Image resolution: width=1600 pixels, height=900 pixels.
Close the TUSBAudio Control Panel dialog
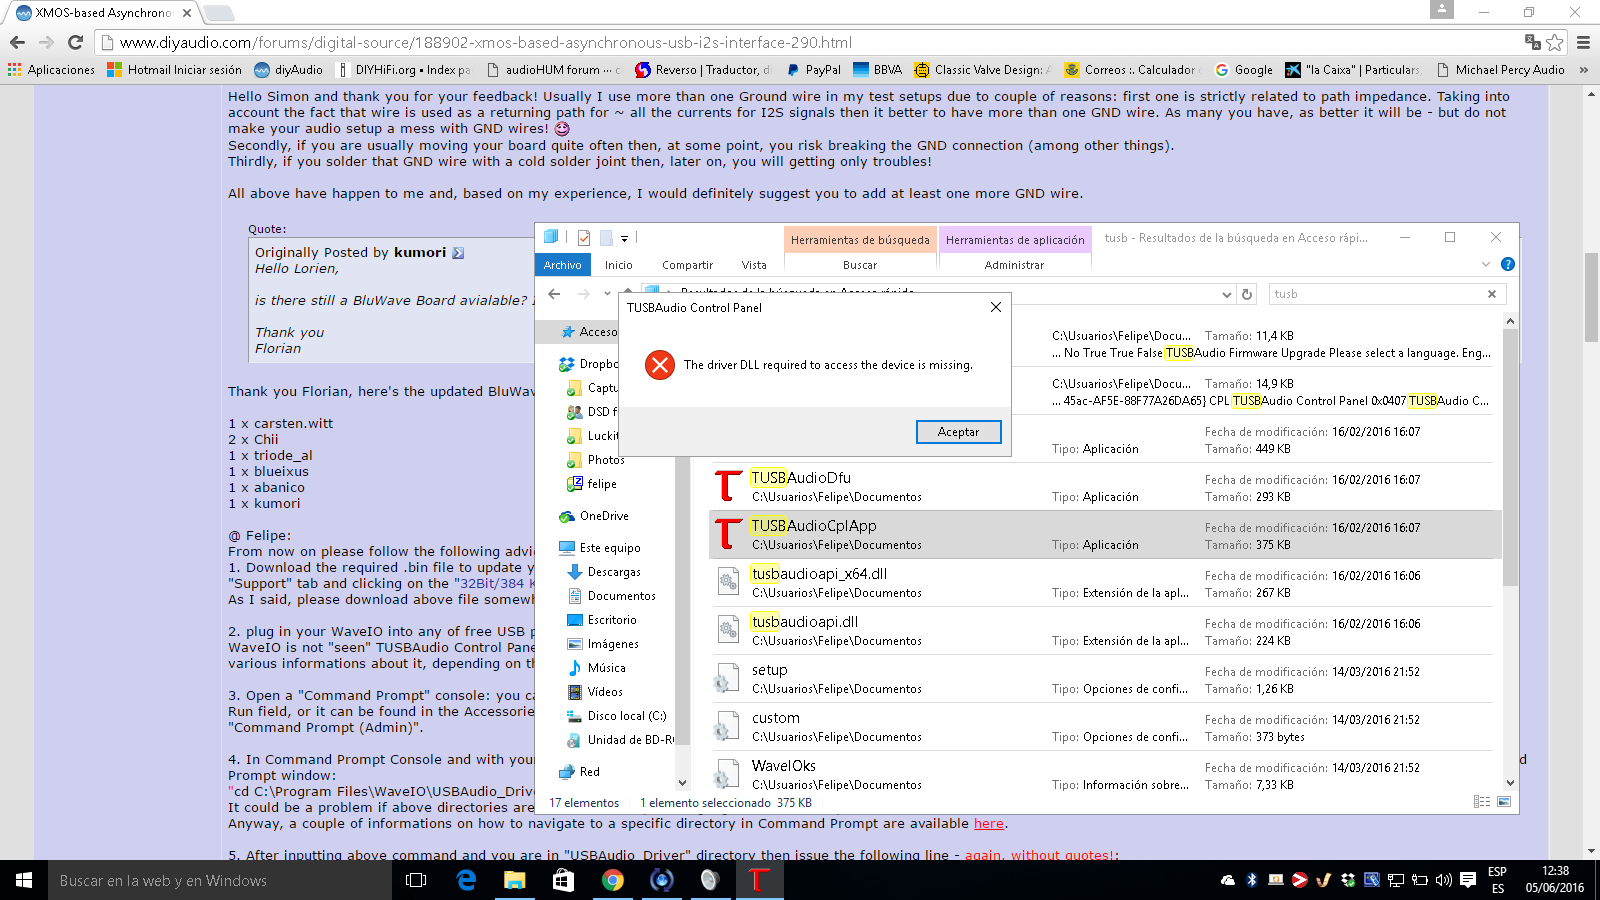coord(996,307)
